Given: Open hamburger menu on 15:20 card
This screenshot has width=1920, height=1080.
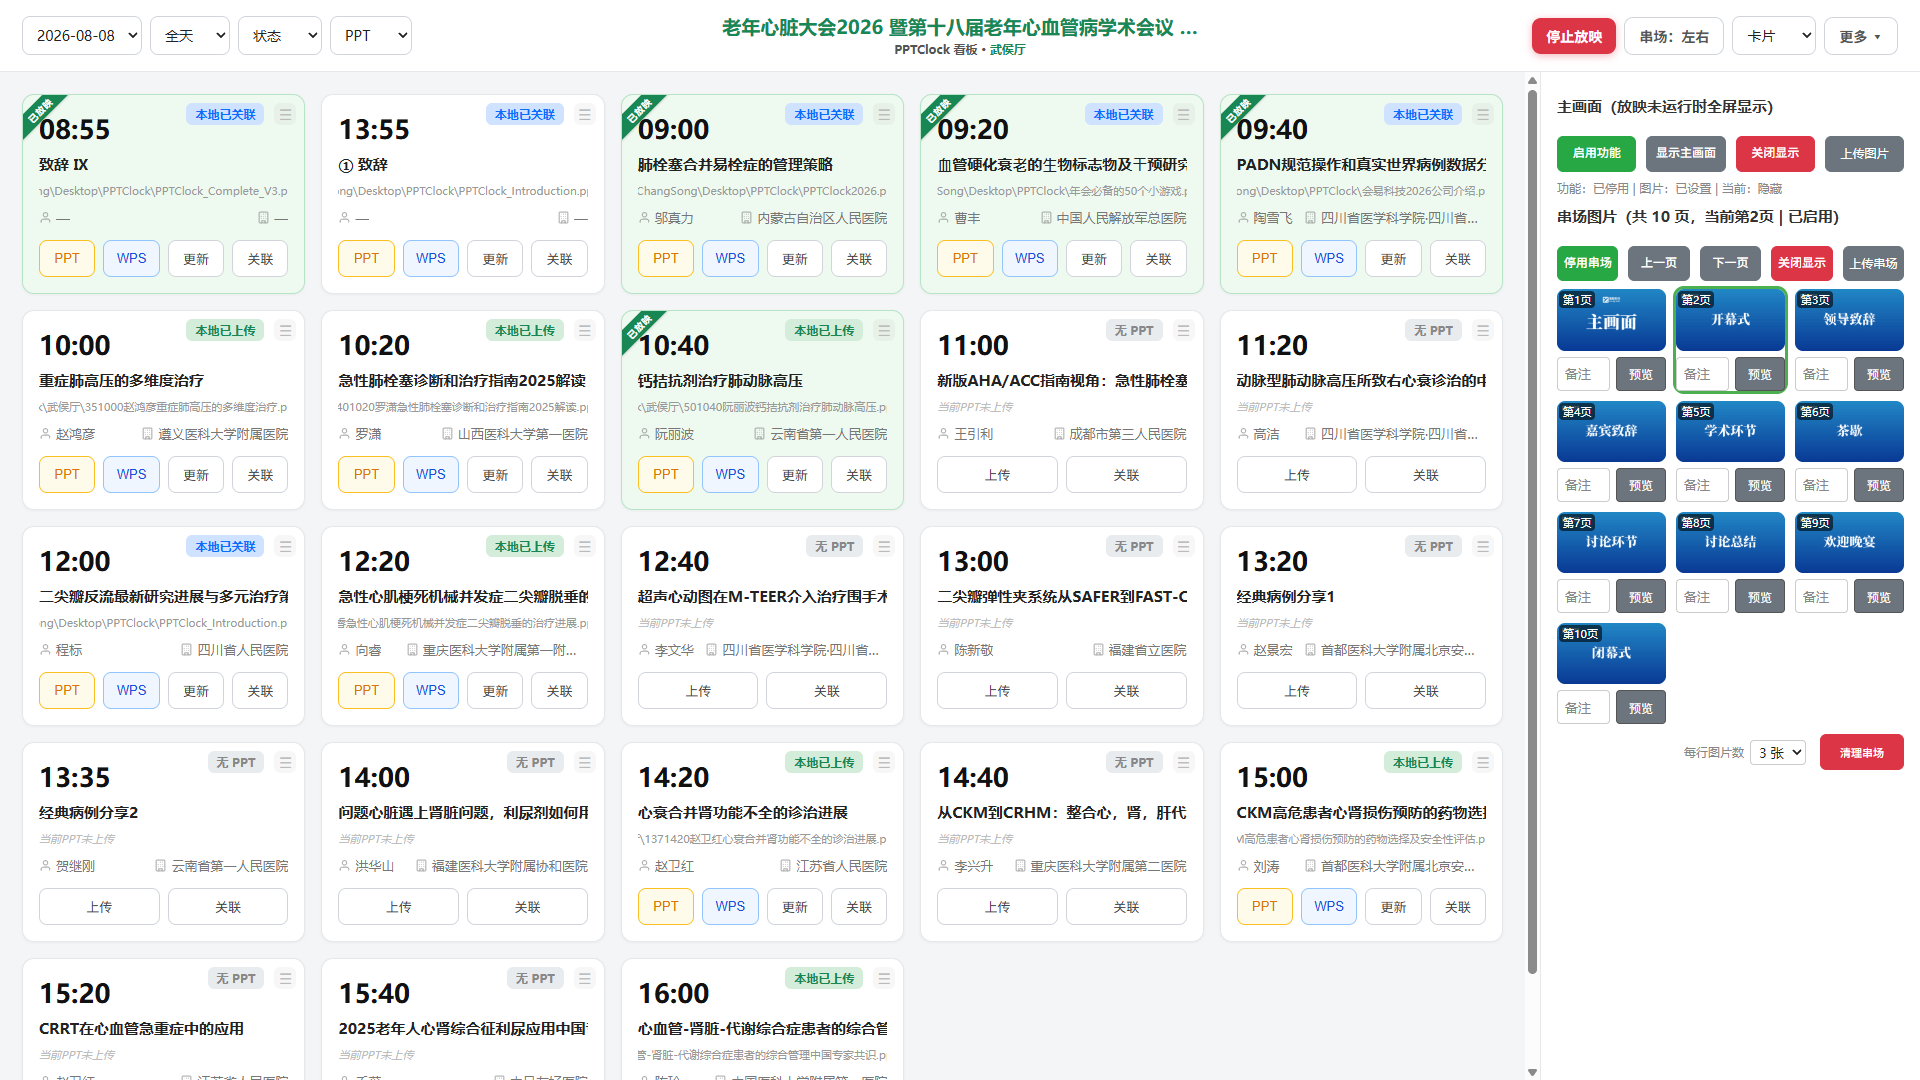Looking at the screenshot, I should (285, 979).
